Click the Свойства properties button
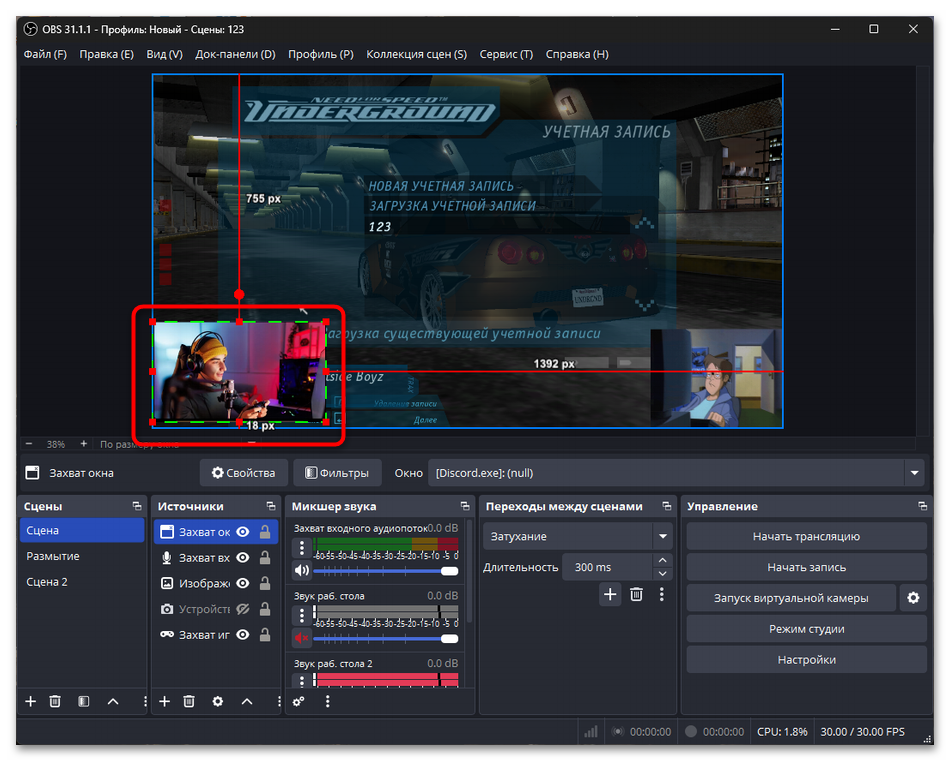950x761 pixels. pyautogui.click(x=243, y=473)
